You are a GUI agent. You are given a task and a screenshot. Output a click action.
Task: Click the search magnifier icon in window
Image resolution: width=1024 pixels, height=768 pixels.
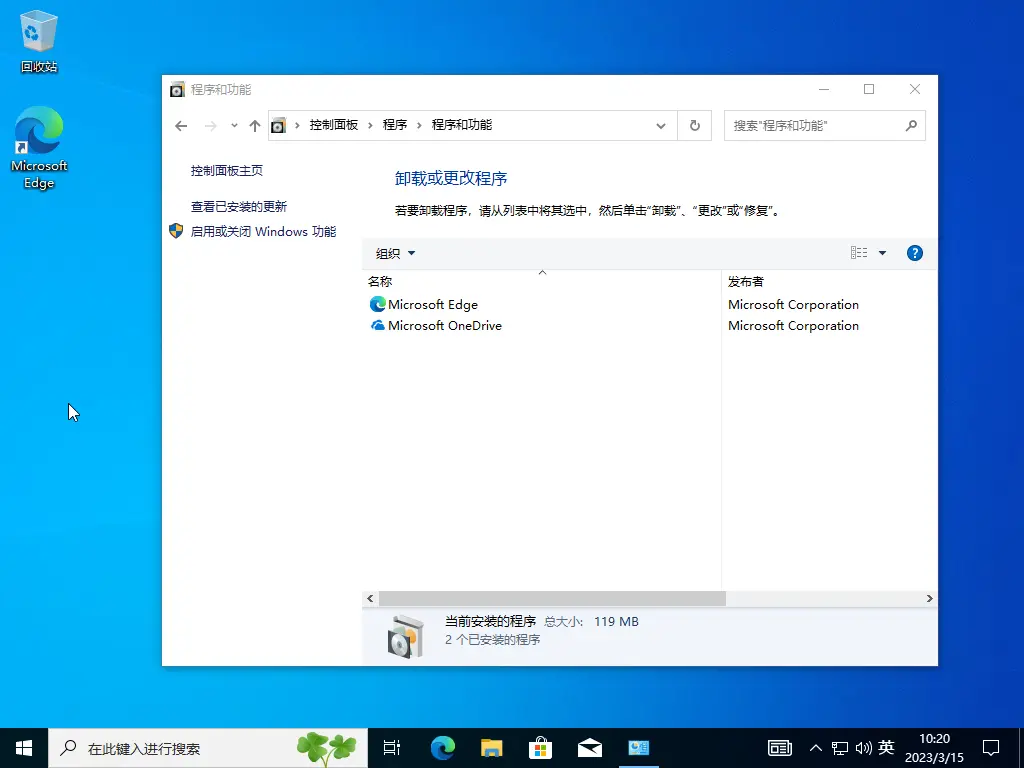point(911,125)
